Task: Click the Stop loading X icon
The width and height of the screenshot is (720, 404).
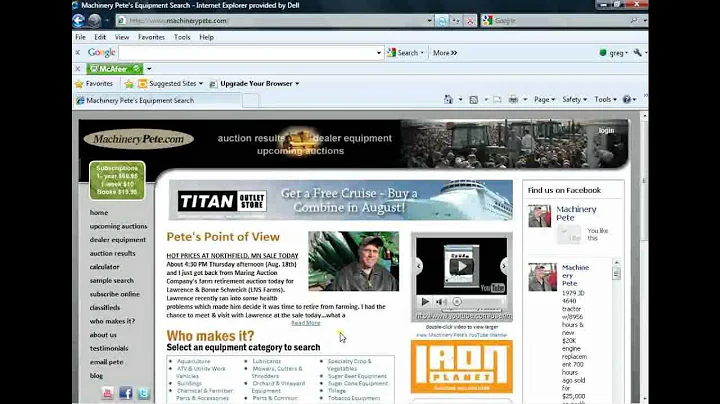Action: (470, 21)
